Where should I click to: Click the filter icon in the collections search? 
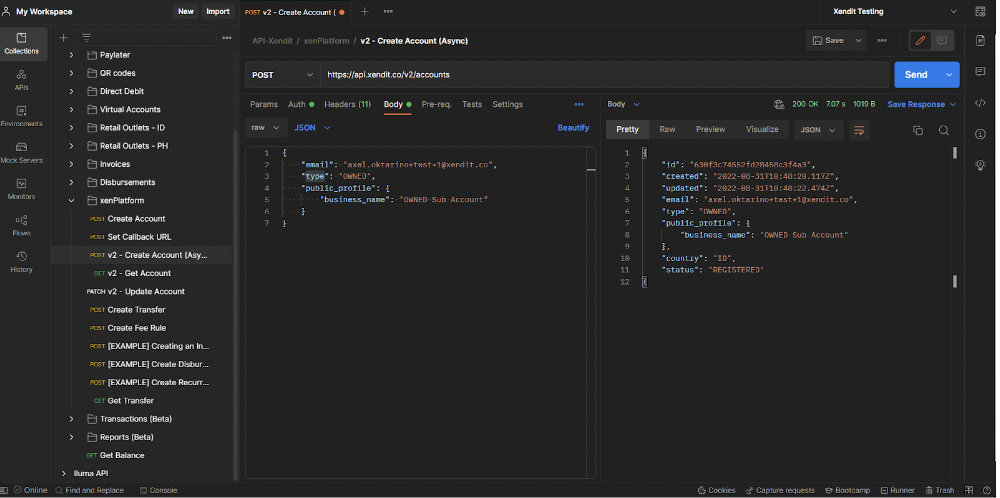click(86, 38)
